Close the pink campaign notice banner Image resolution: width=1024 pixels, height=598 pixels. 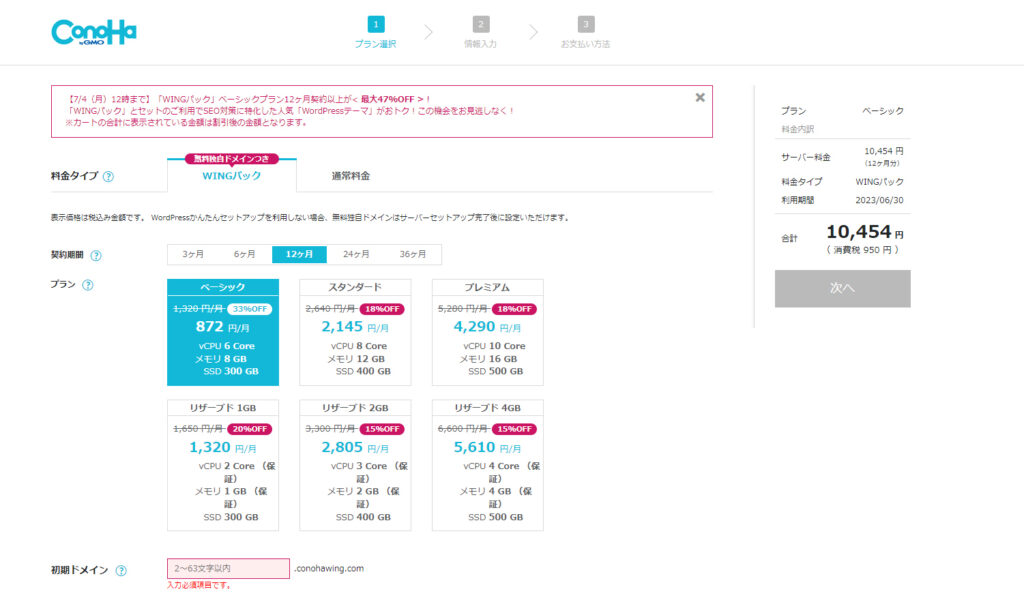700,97
